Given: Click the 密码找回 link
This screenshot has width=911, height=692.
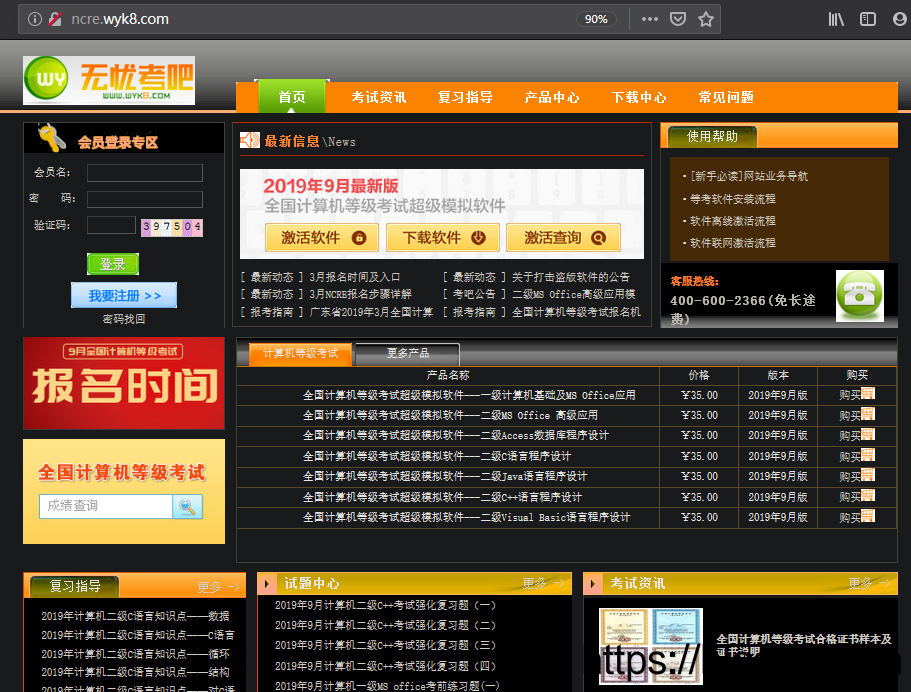Looking at the screenshot, I should (124, 318).
